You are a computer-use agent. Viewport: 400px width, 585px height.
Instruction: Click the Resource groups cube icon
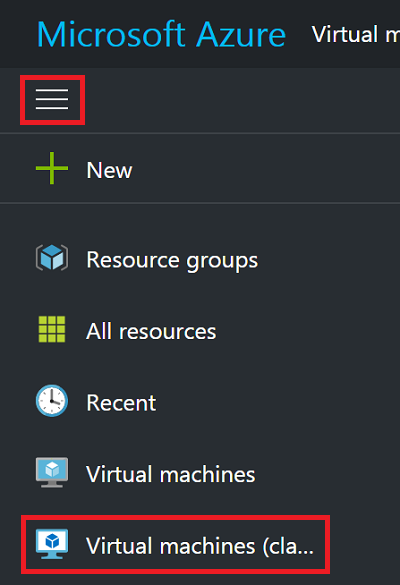(52, 257)
